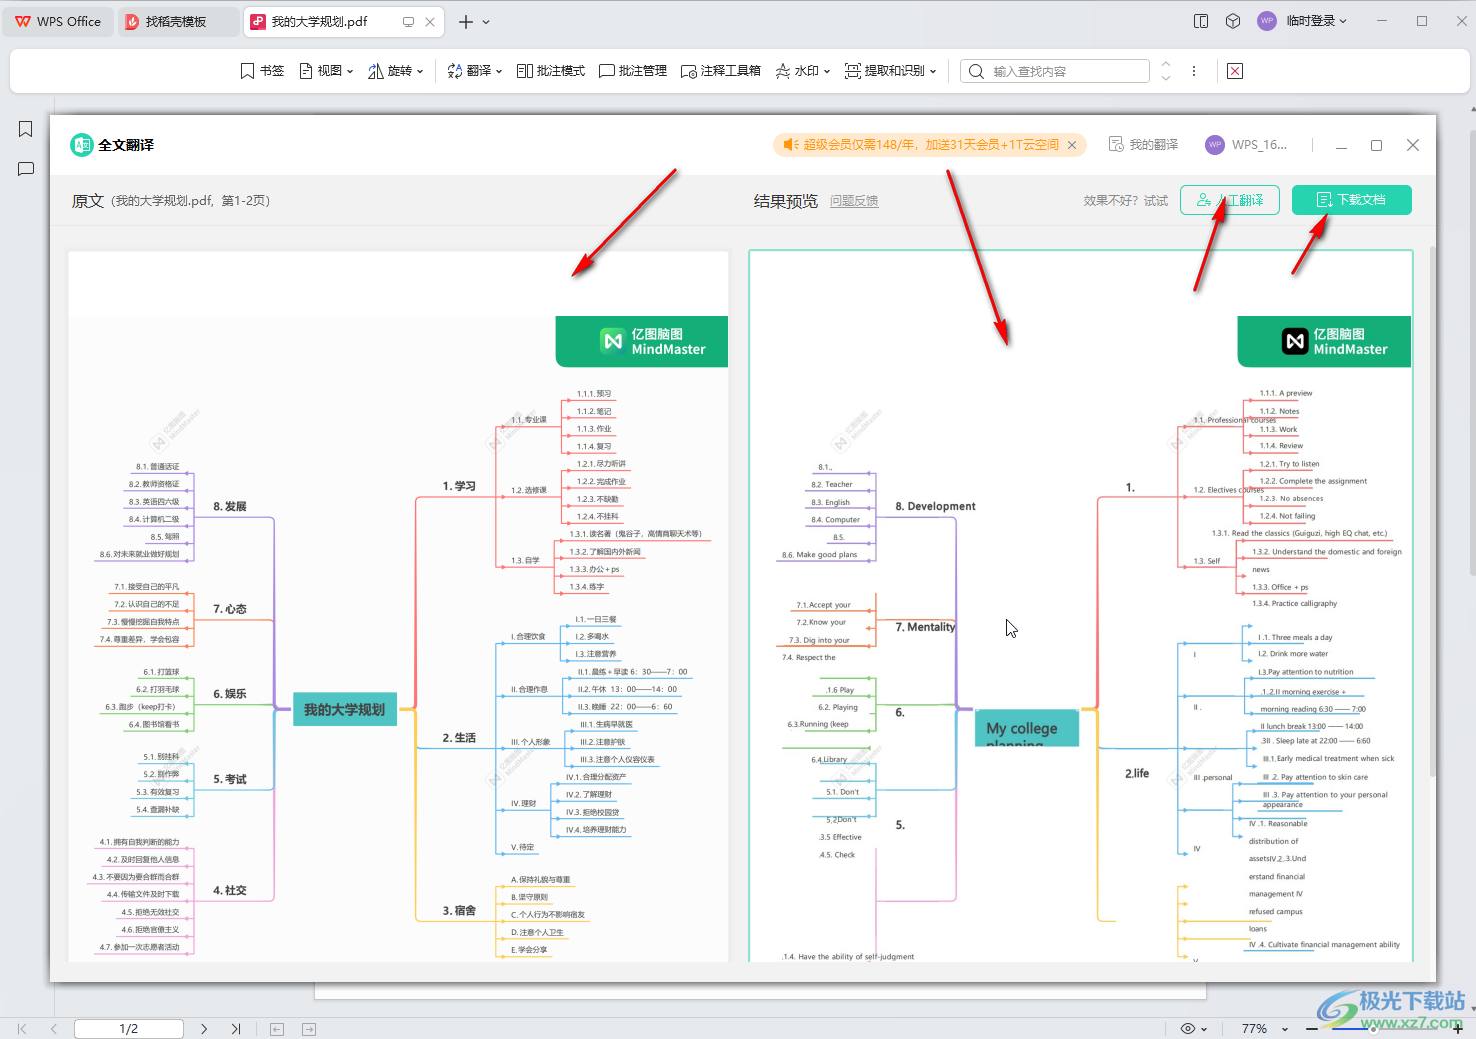Viewport: 1476px width, 1039px height.
Task: Click the WPS_16... user account in the translation dialog
Action: click(1246, 145)
